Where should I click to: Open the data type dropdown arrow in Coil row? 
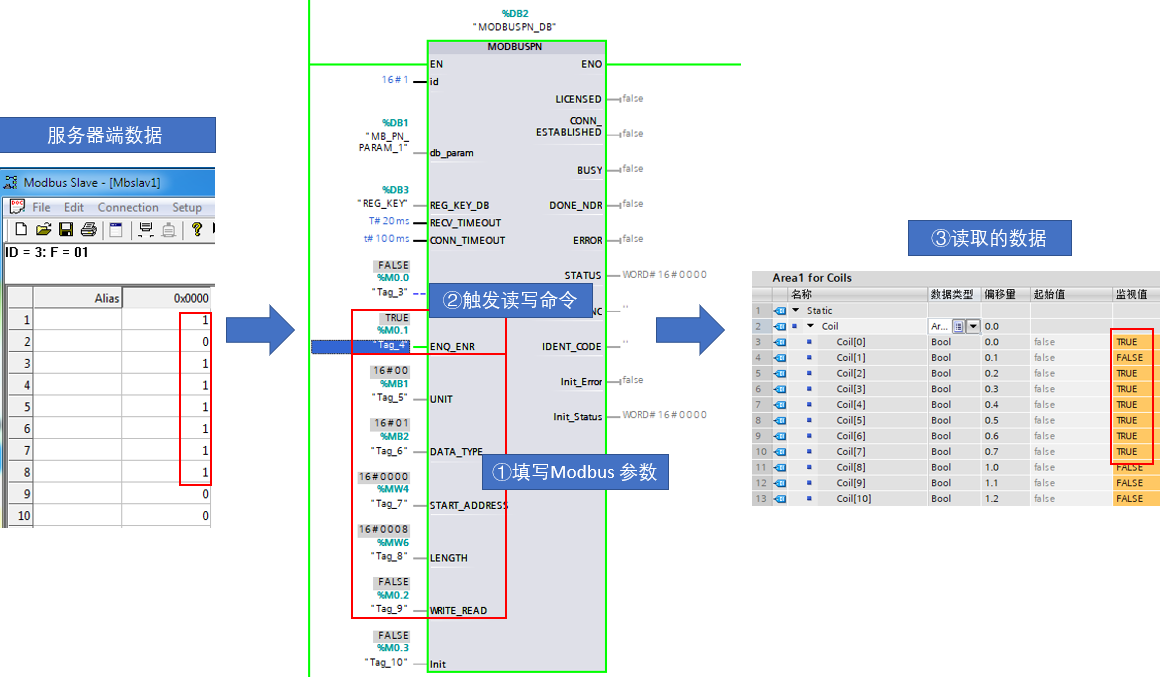973,326
